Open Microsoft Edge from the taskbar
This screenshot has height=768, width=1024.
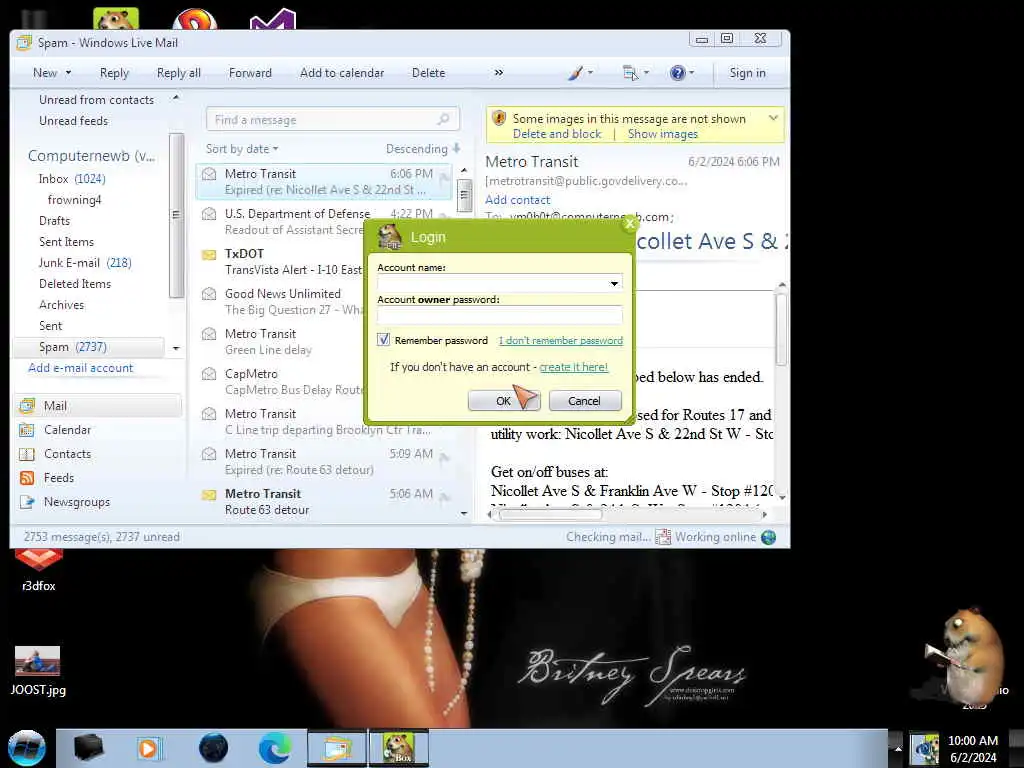(x=274, y=748)
